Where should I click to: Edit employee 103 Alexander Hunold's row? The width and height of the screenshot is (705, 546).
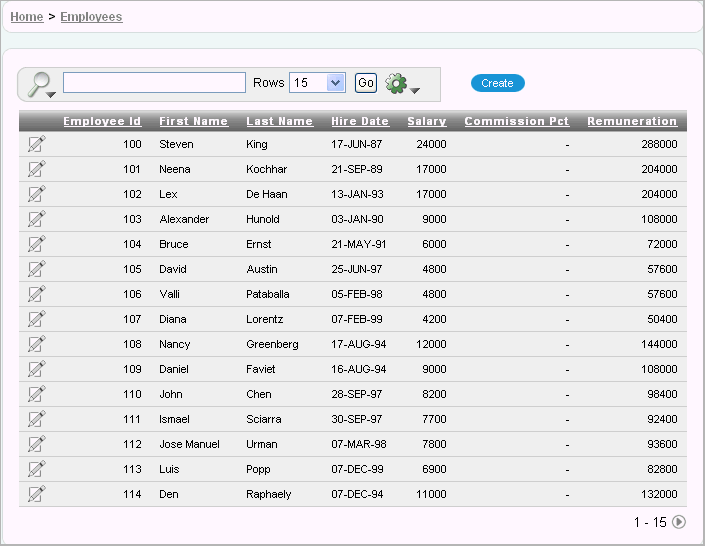(x=37, y=219)
